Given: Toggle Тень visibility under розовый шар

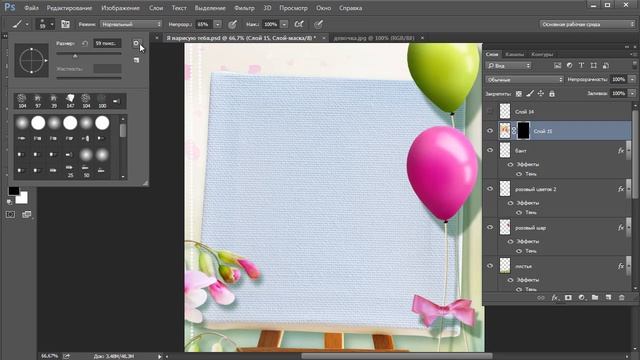Looking at the screenshot, I should coord(519,251).
